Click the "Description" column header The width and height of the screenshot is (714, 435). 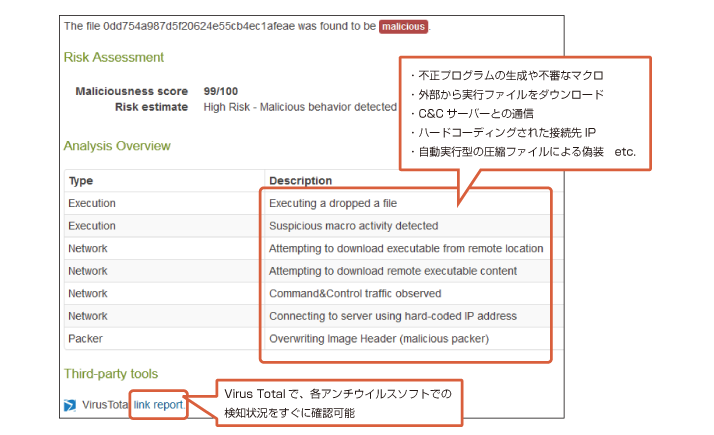[x=300, y=181]
